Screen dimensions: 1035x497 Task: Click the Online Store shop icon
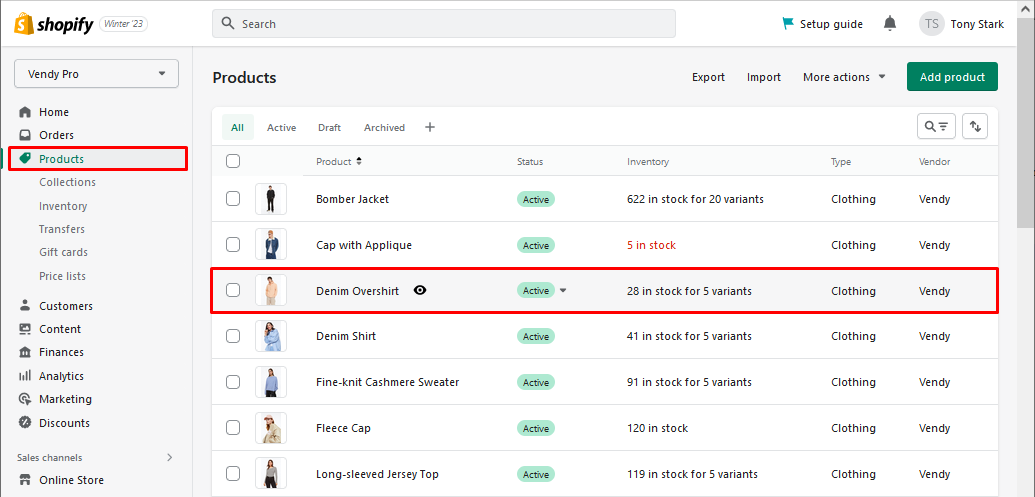click(25, 480)
